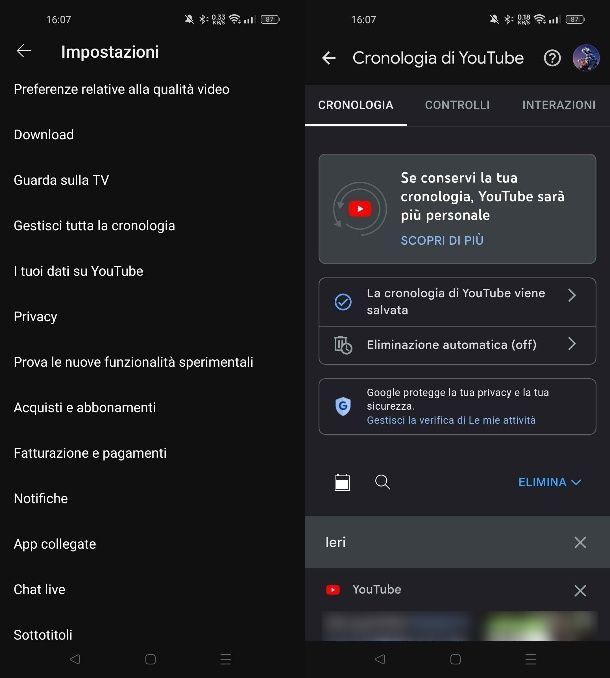Tap Gestisci la verifica di Le mie attività
This screenshot has width=610, height=678.
[451, 420]
